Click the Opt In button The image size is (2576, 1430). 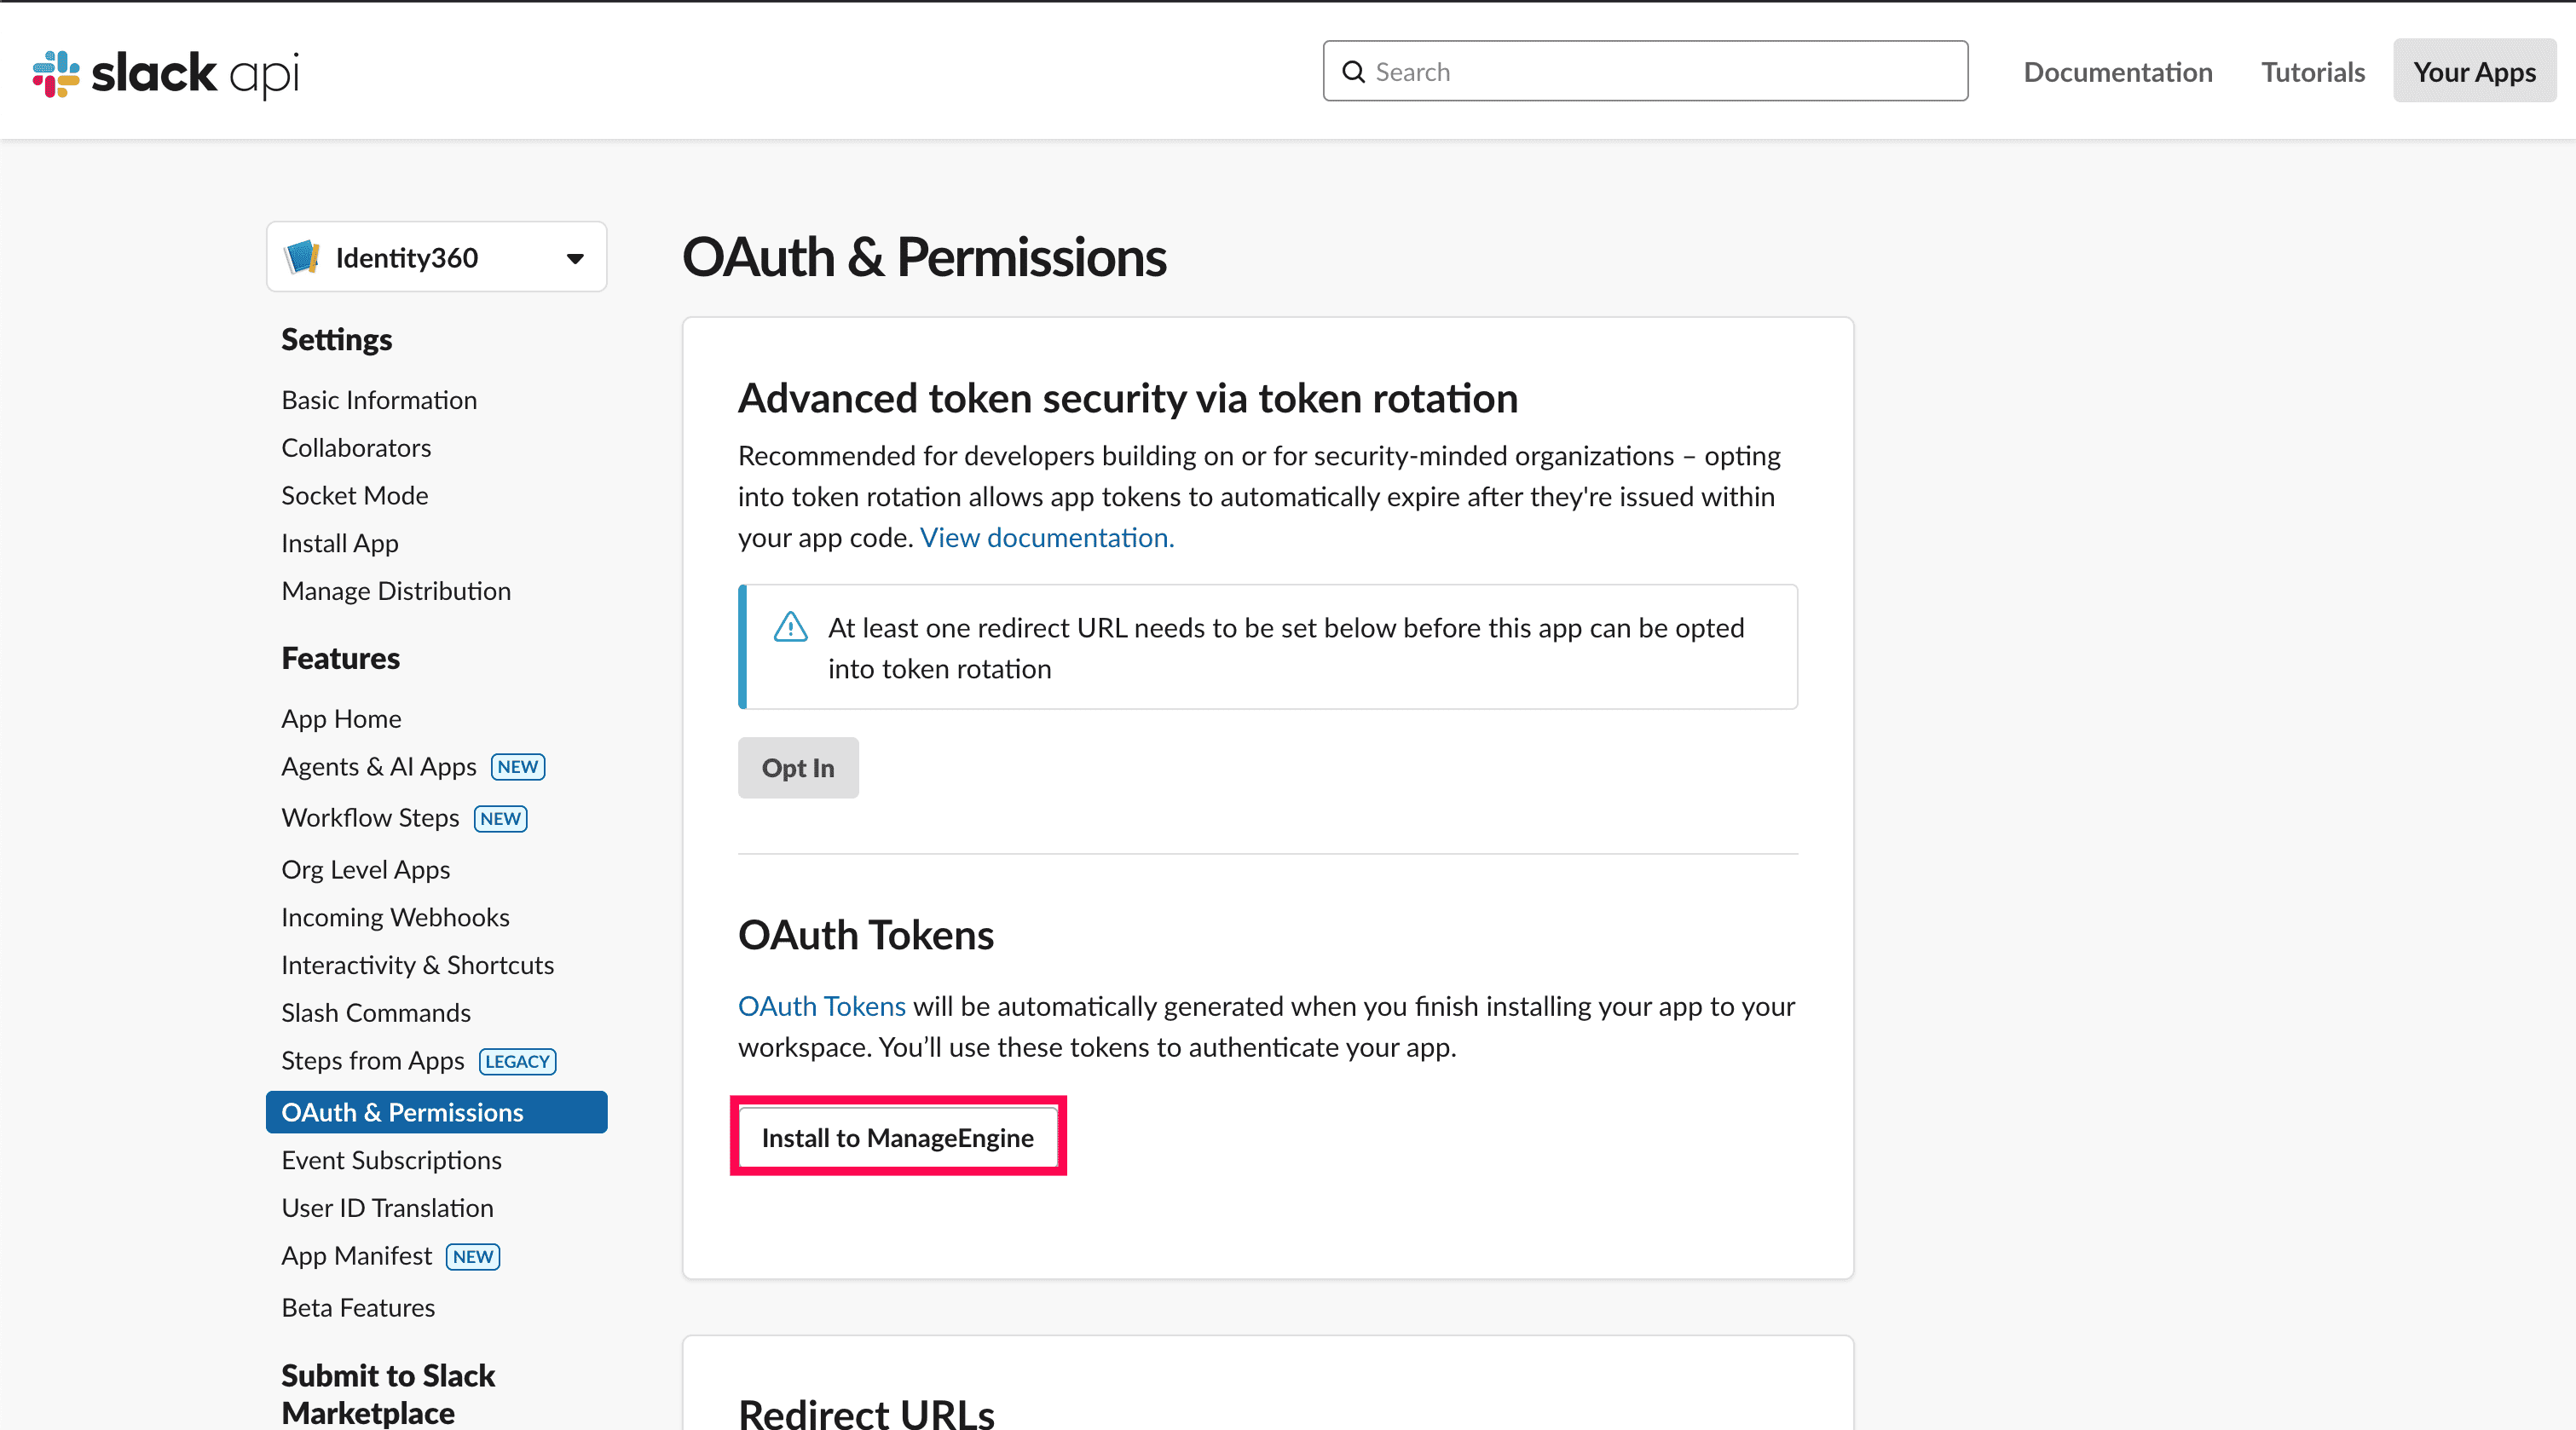pos(797,768)
